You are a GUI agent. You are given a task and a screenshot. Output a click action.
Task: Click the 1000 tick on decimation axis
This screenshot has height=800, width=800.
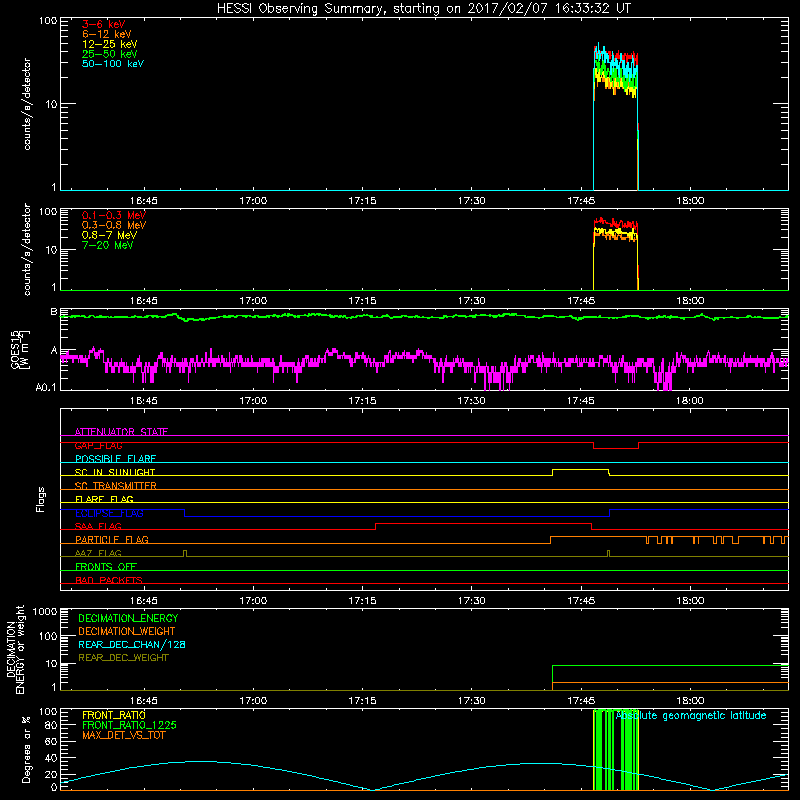(x=45, y=611)
